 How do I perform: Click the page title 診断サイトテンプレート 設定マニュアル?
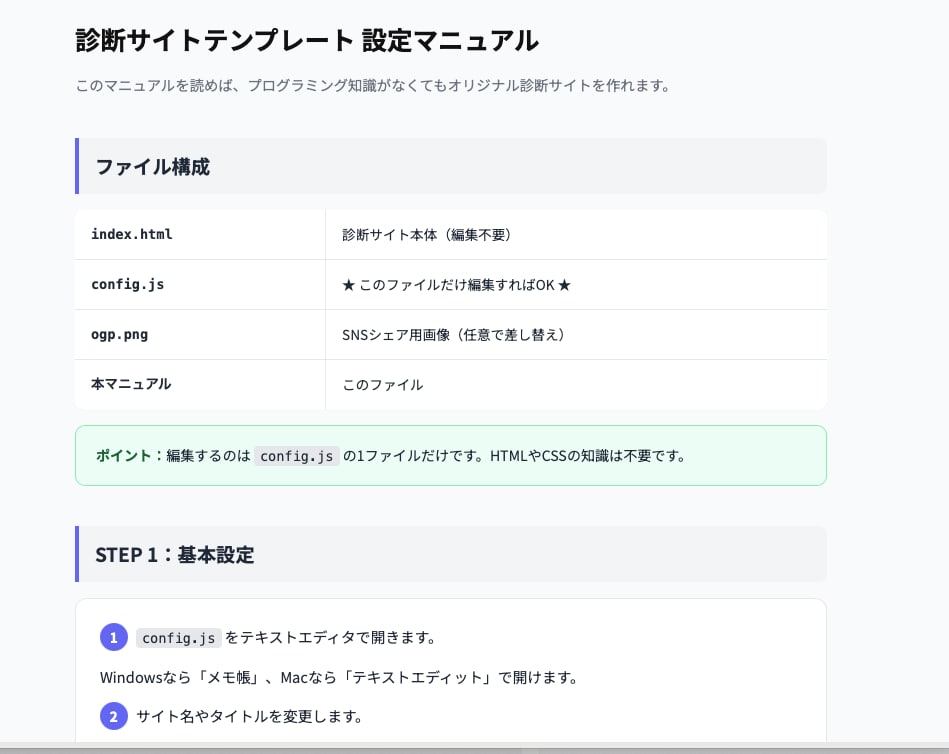[x=307, y=41]
